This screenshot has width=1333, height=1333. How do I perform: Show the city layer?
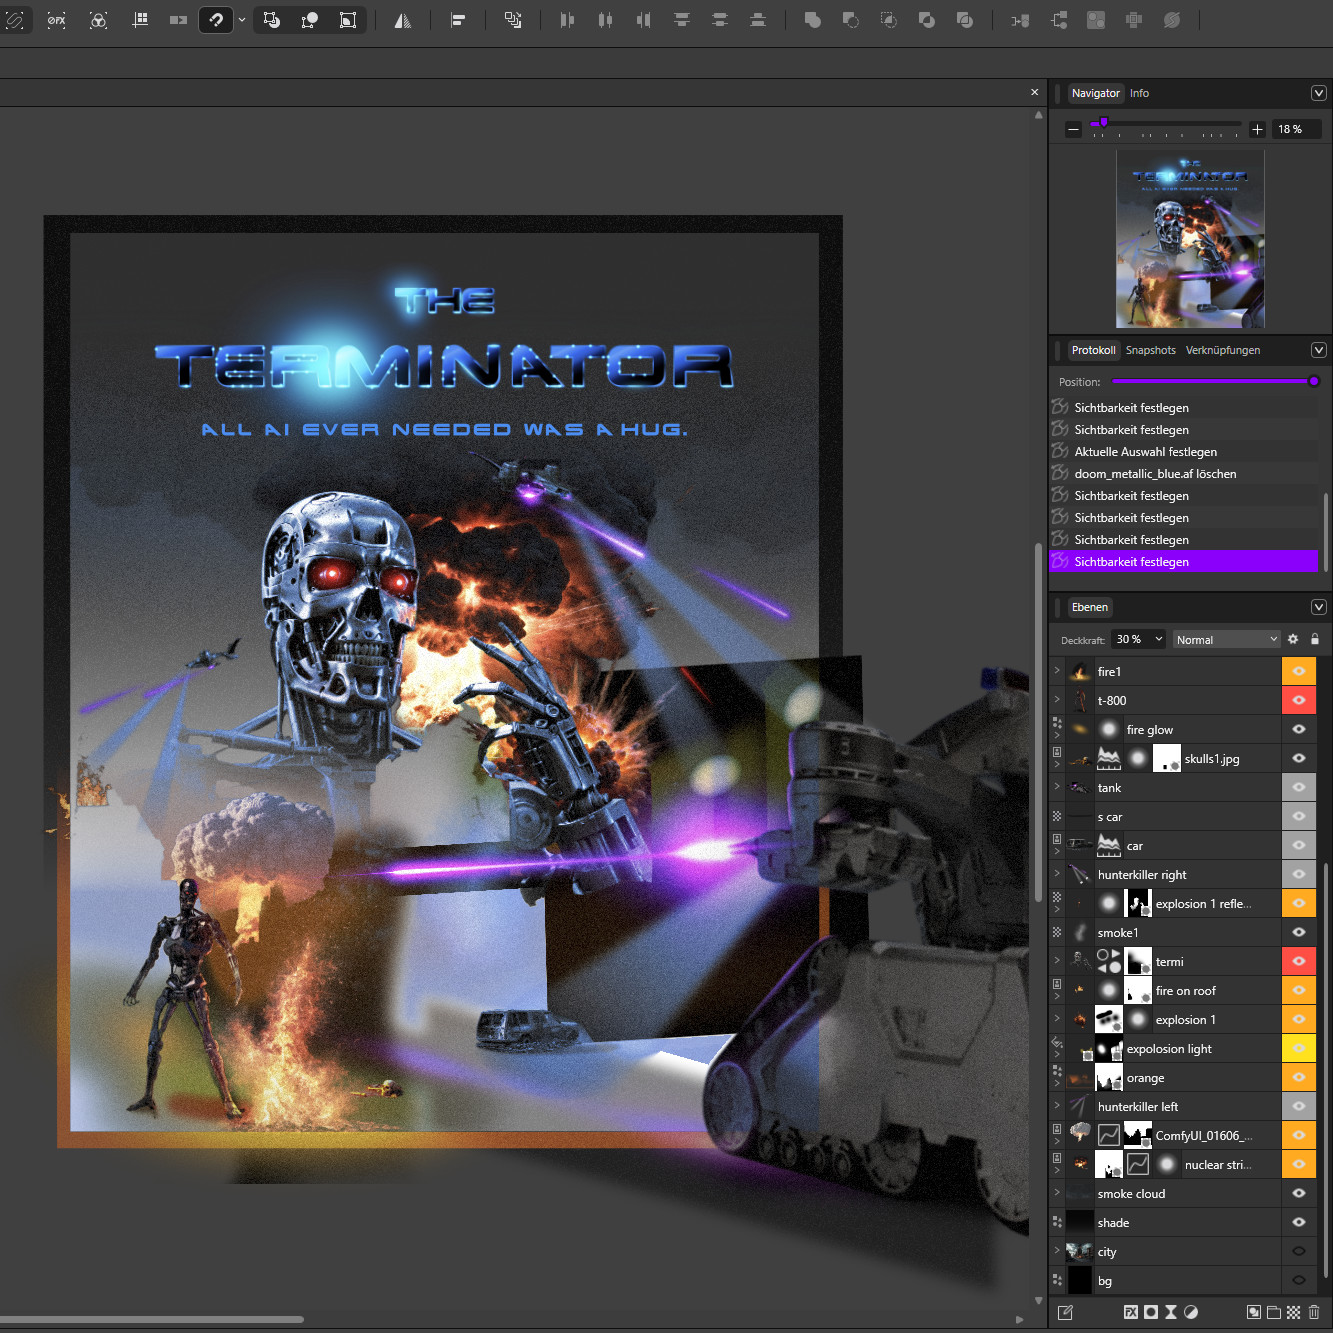click(1299, 1252)
